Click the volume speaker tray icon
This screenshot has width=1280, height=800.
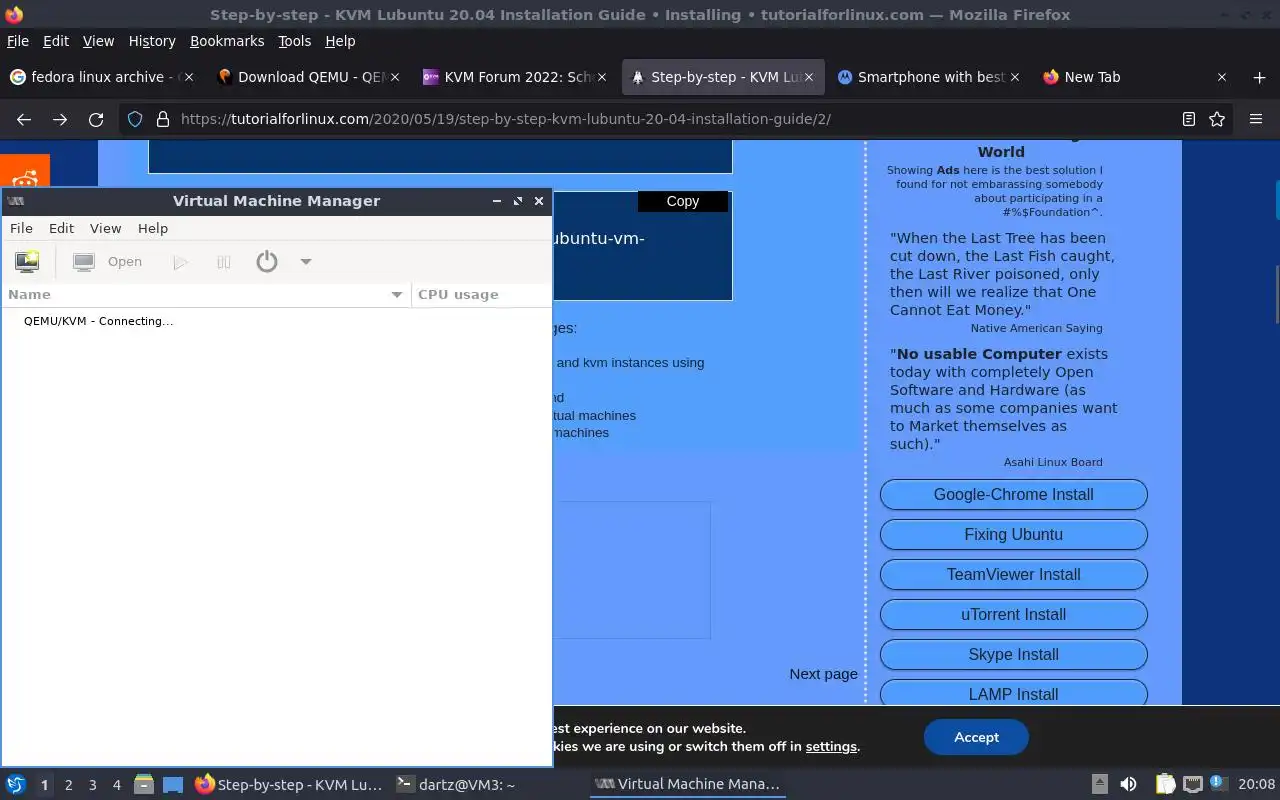coord(1129,785)
